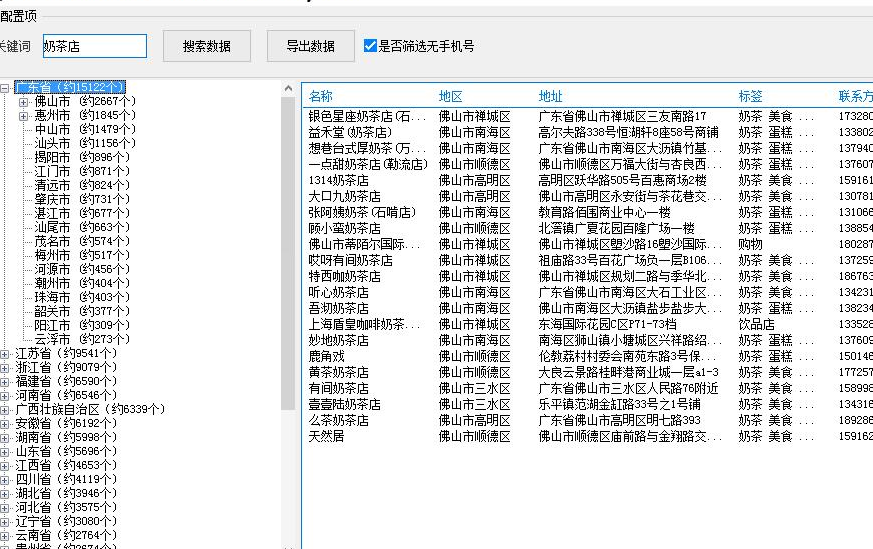Select 梅州市 (约517个) in the tree

pyautogui.click(x=82, y=255)
